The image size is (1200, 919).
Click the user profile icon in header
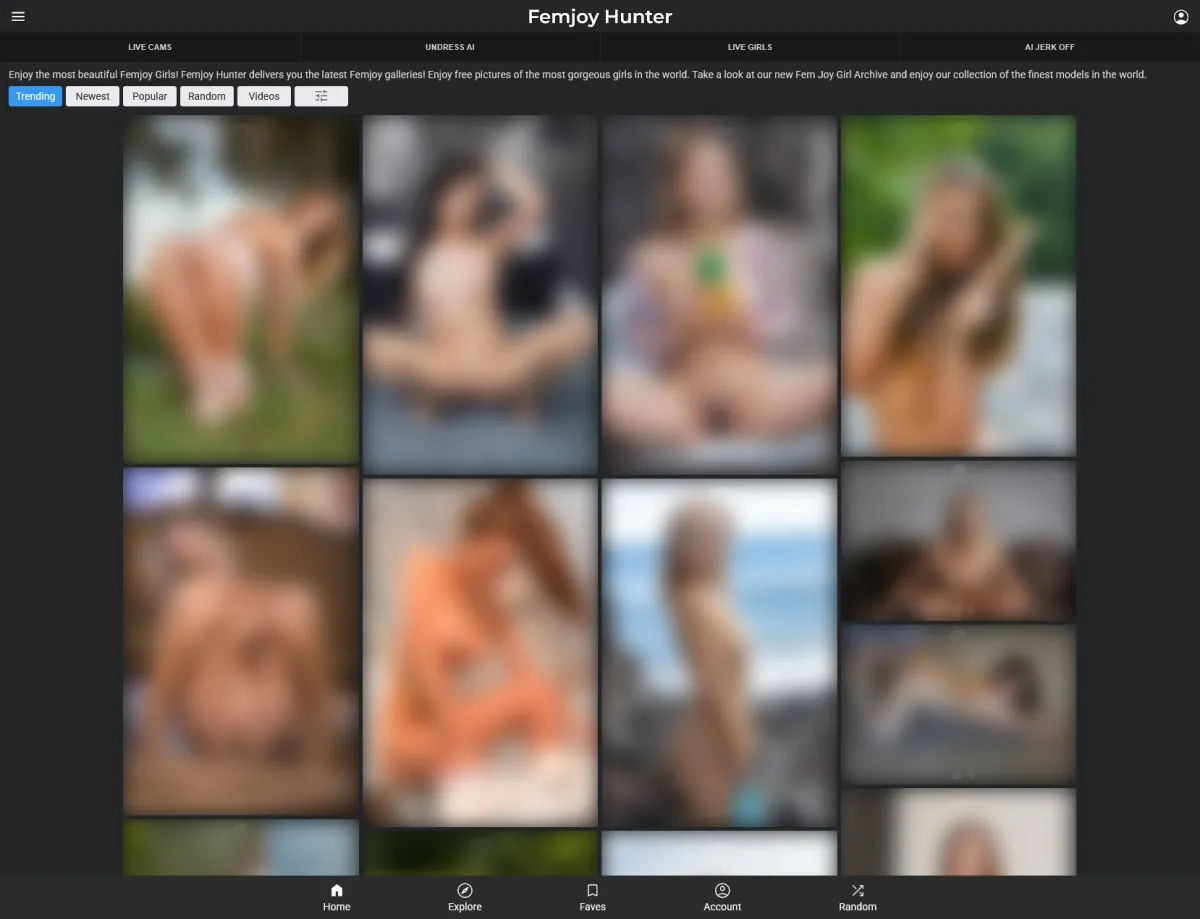click(1181, 17)
